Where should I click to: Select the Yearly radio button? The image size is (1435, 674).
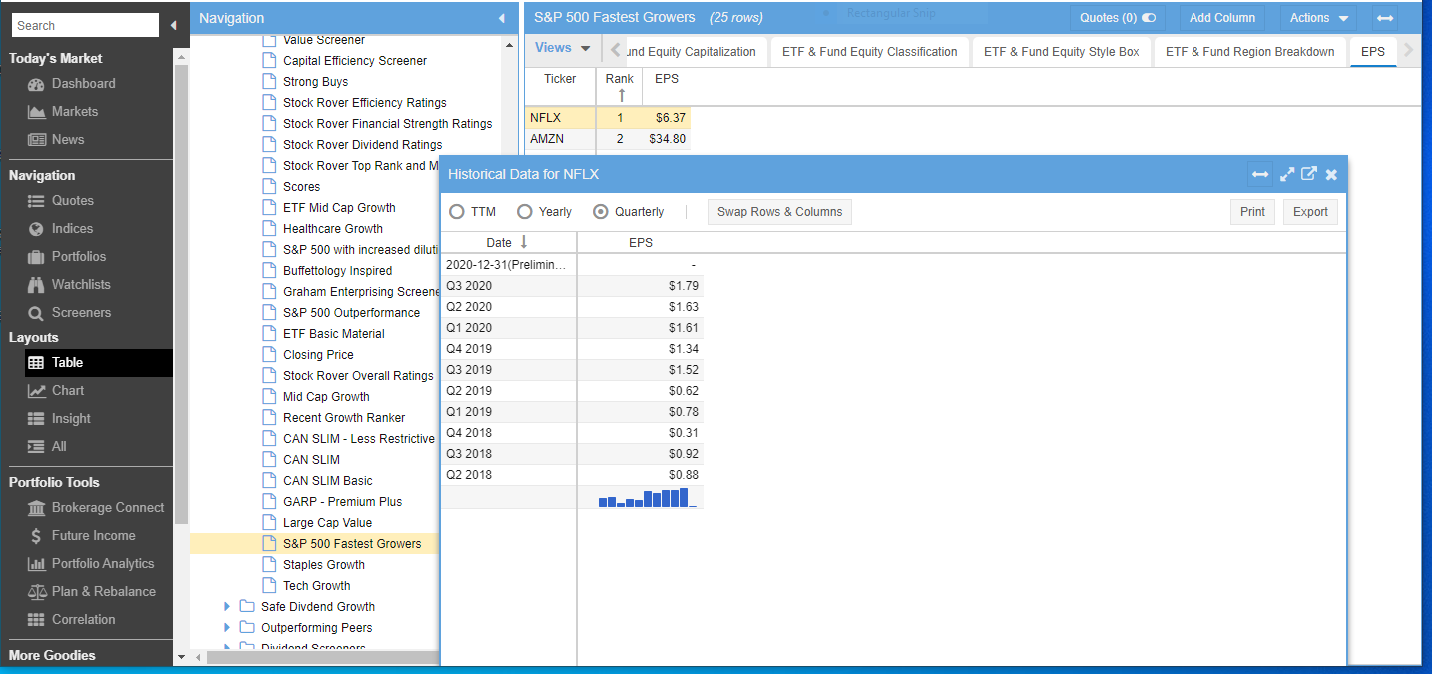524,212
